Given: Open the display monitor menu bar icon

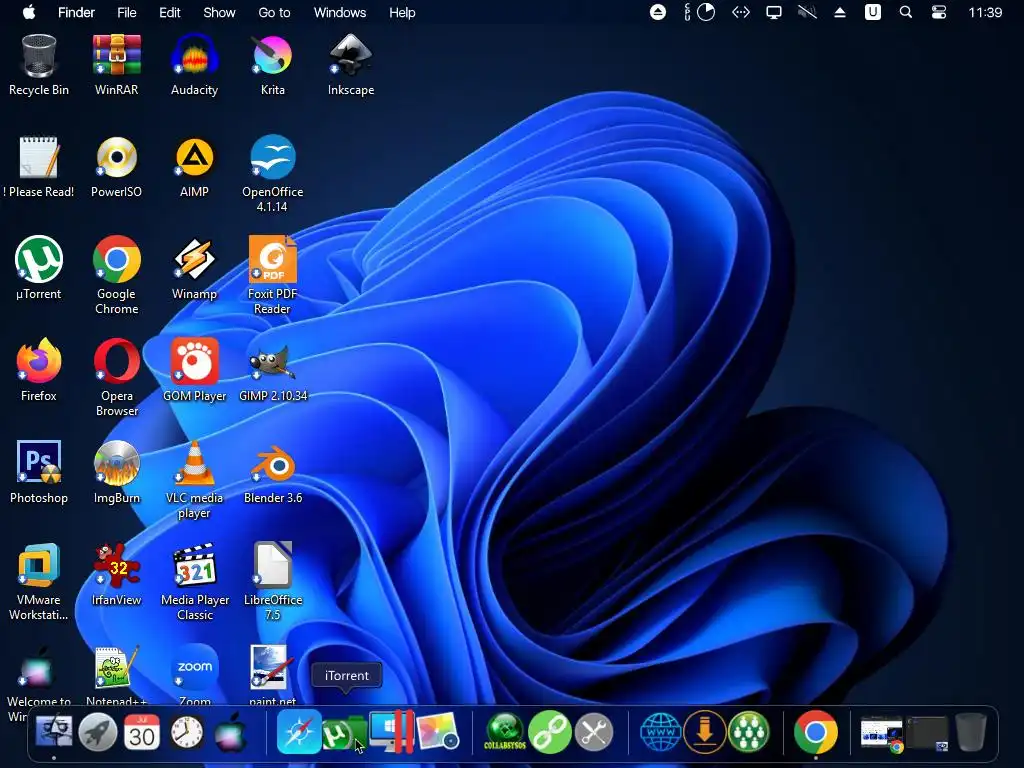Looking at the screenshot, I should coord(774,12).
